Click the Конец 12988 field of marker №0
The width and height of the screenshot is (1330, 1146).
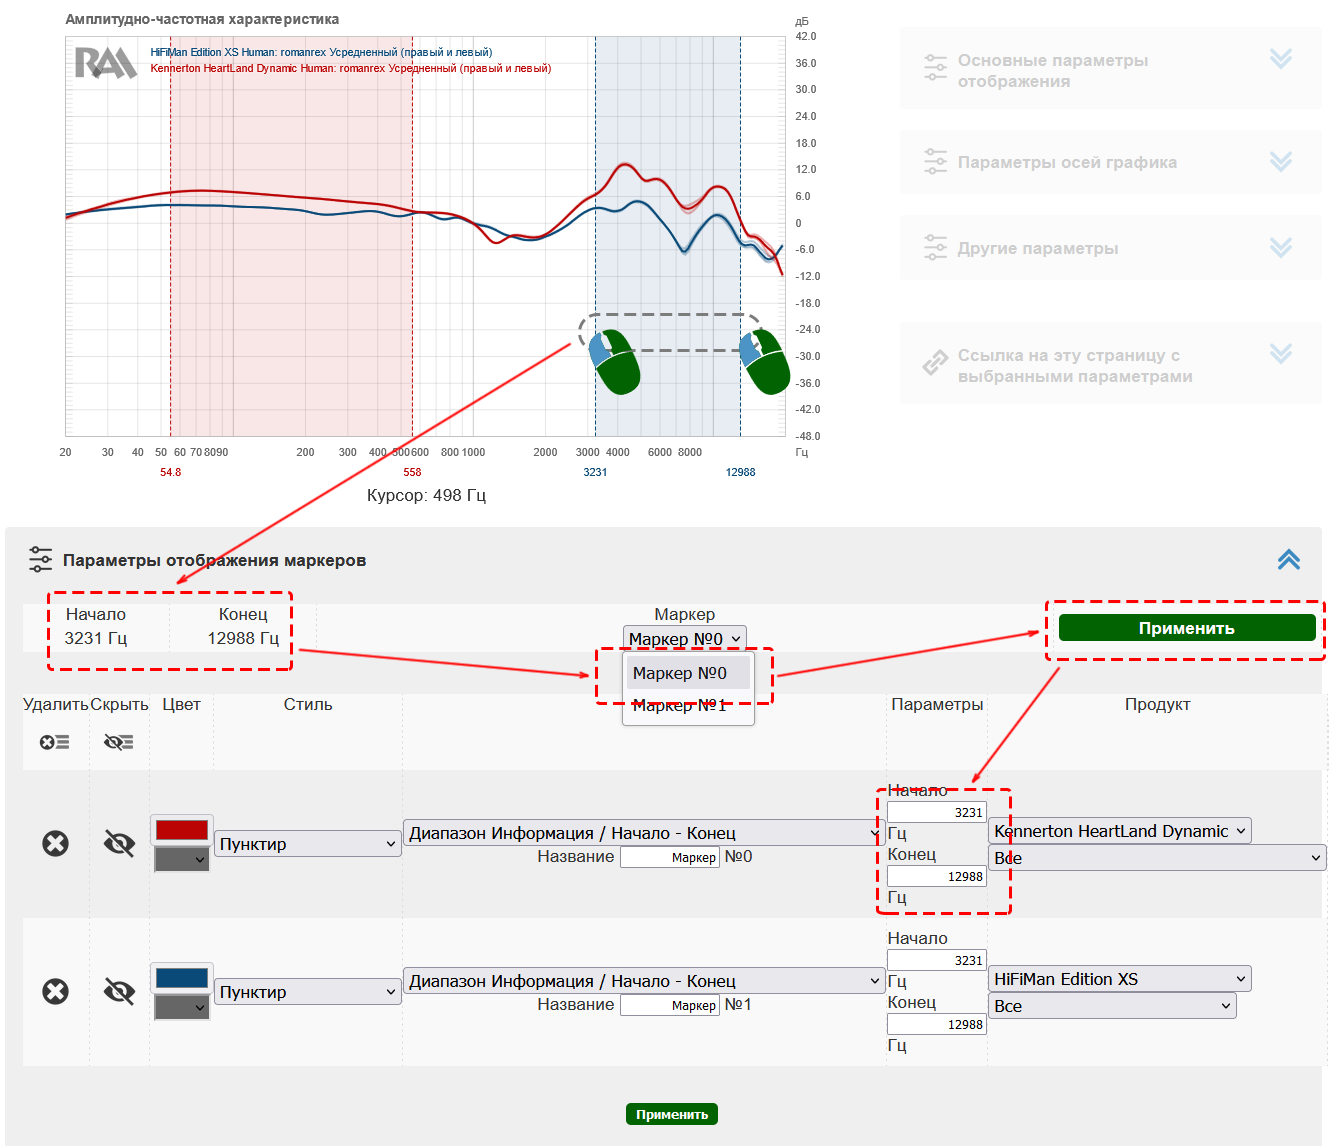pos(937,876)
